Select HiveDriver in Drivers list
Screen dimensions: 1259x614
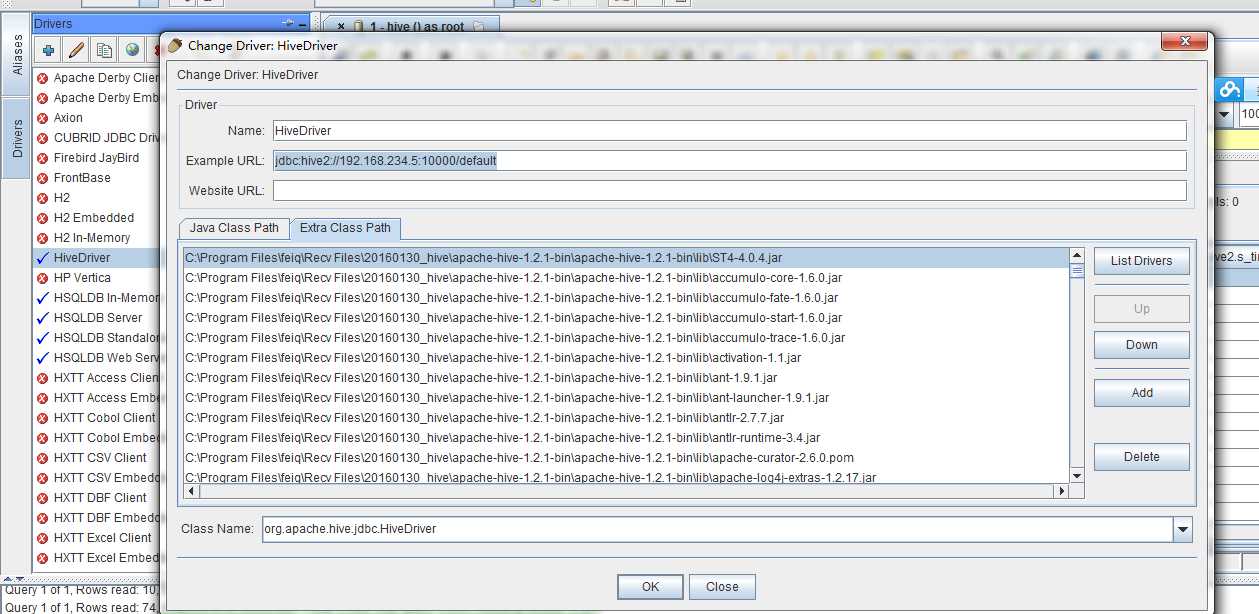coord(97,258)
